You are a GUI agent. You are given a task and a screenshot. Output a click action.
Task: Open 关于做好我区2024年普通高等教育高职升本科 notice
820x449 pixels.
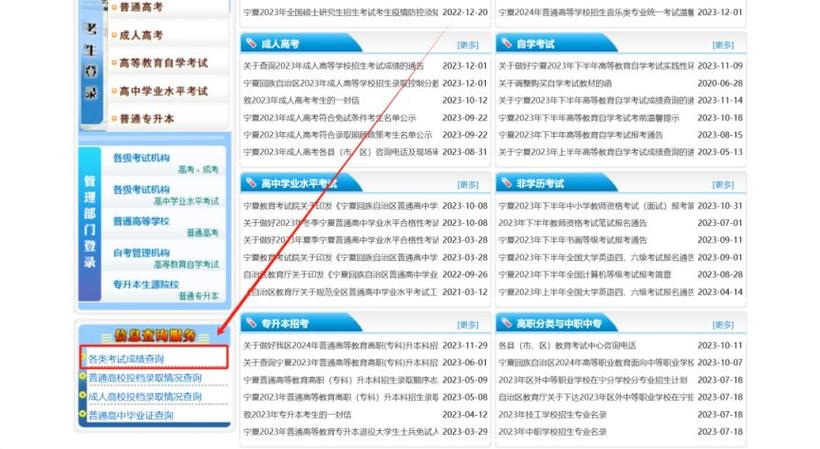(341, 346)
